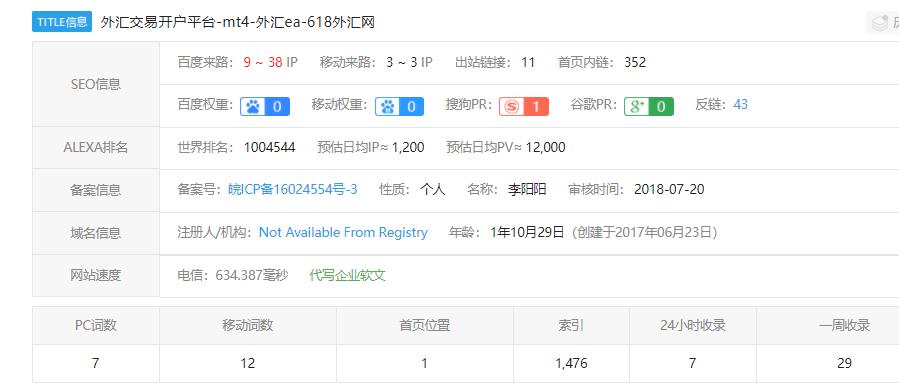Viewport: 899px width, 388px height.
Task: Click the Sogou PR badge
Action: [x=523, y=107]
